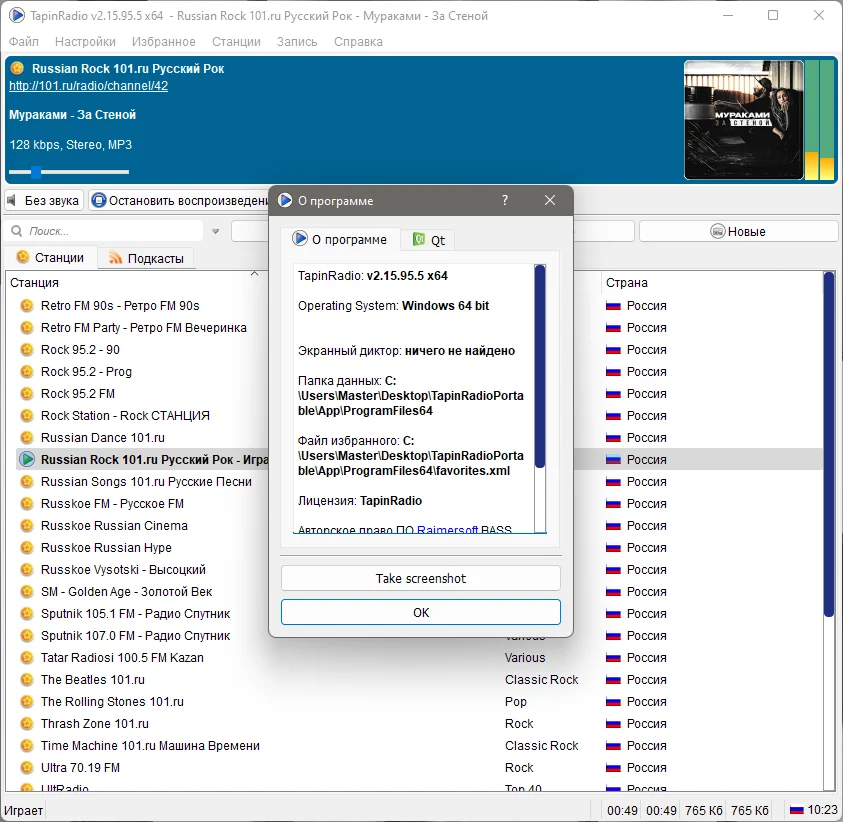This screenshot has width=843, height=822.
Task: Click the star icon of Thrash Zone 101.ru
Action: click(26, 724)
